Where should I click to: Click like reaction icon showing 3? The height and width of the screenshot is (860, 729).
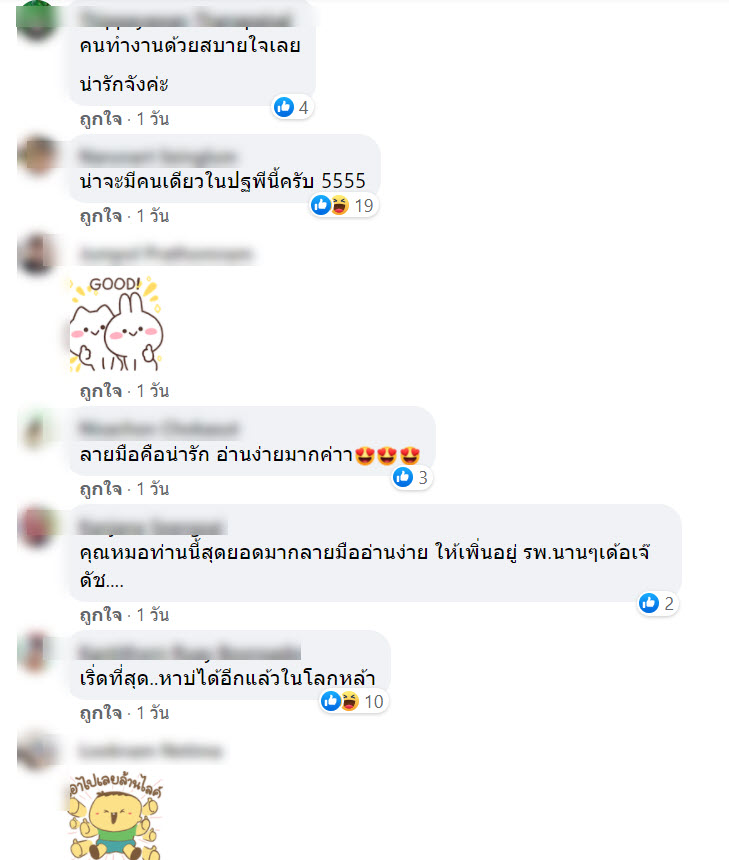tap(403, 477)
